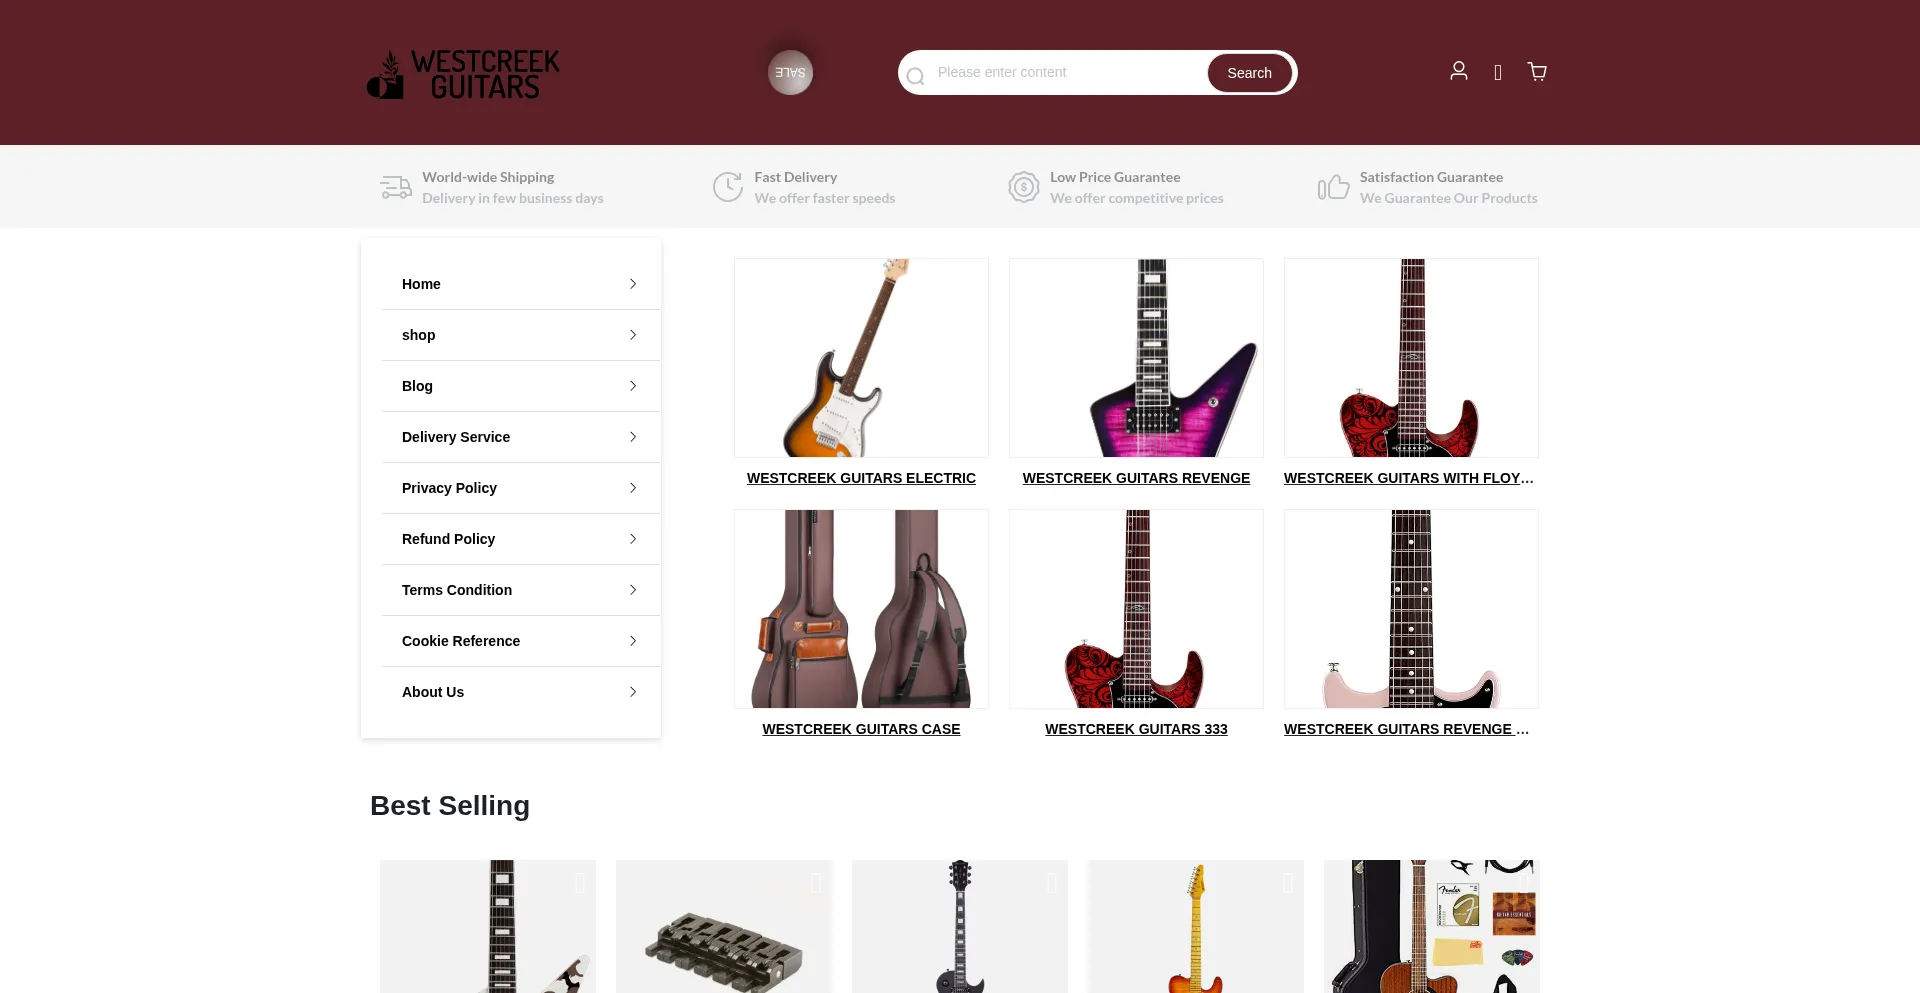Open the user account icon
The width and height of the screenshot is (1920, 993).
click(x=1459, y=71)
